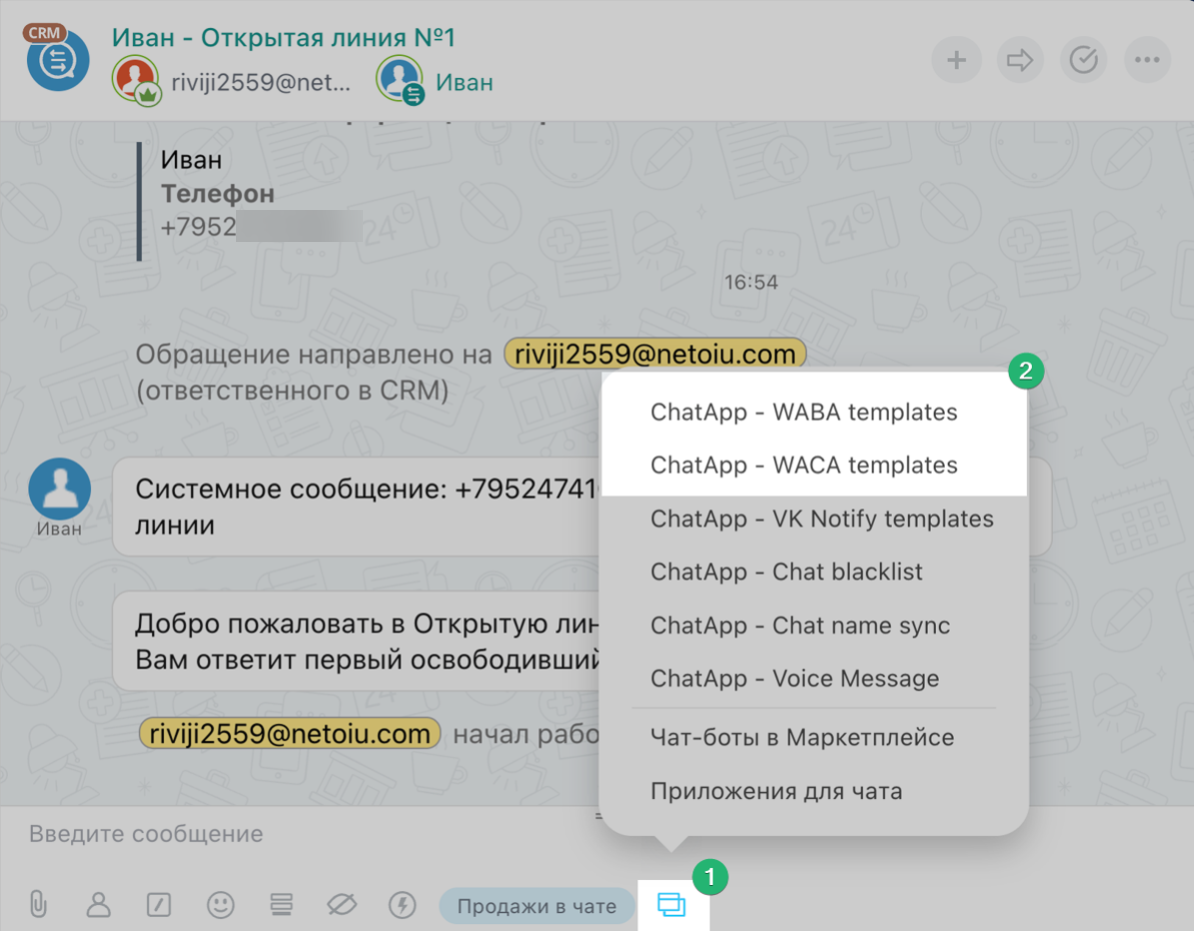Click the stacked lines quick replies icon
1194x931 pixels.
[281, 905]
